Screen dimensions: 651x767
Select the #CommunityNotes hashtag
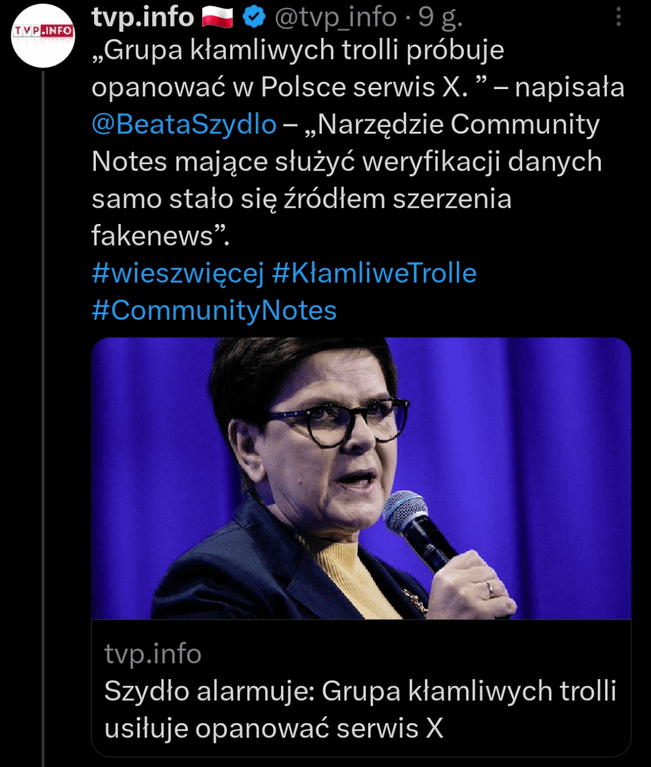[214, 310]
